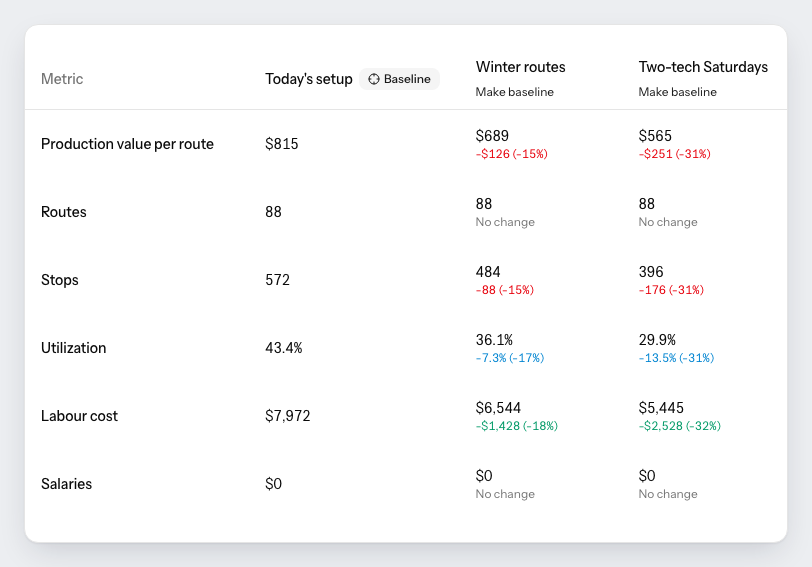Screen dimensions: 812x567
Task: Click the 29.9% utilization value
Action: [657, 340]
